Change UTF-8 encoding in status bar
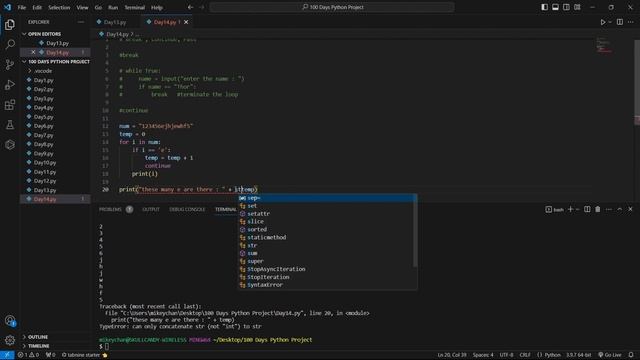640x360 pixels. pyautogui.click(x=507, y=355)
